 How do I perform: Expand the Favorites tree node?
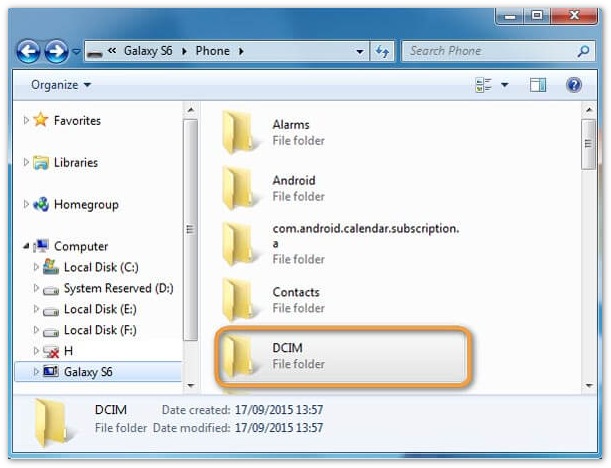[x=26, y=120]
